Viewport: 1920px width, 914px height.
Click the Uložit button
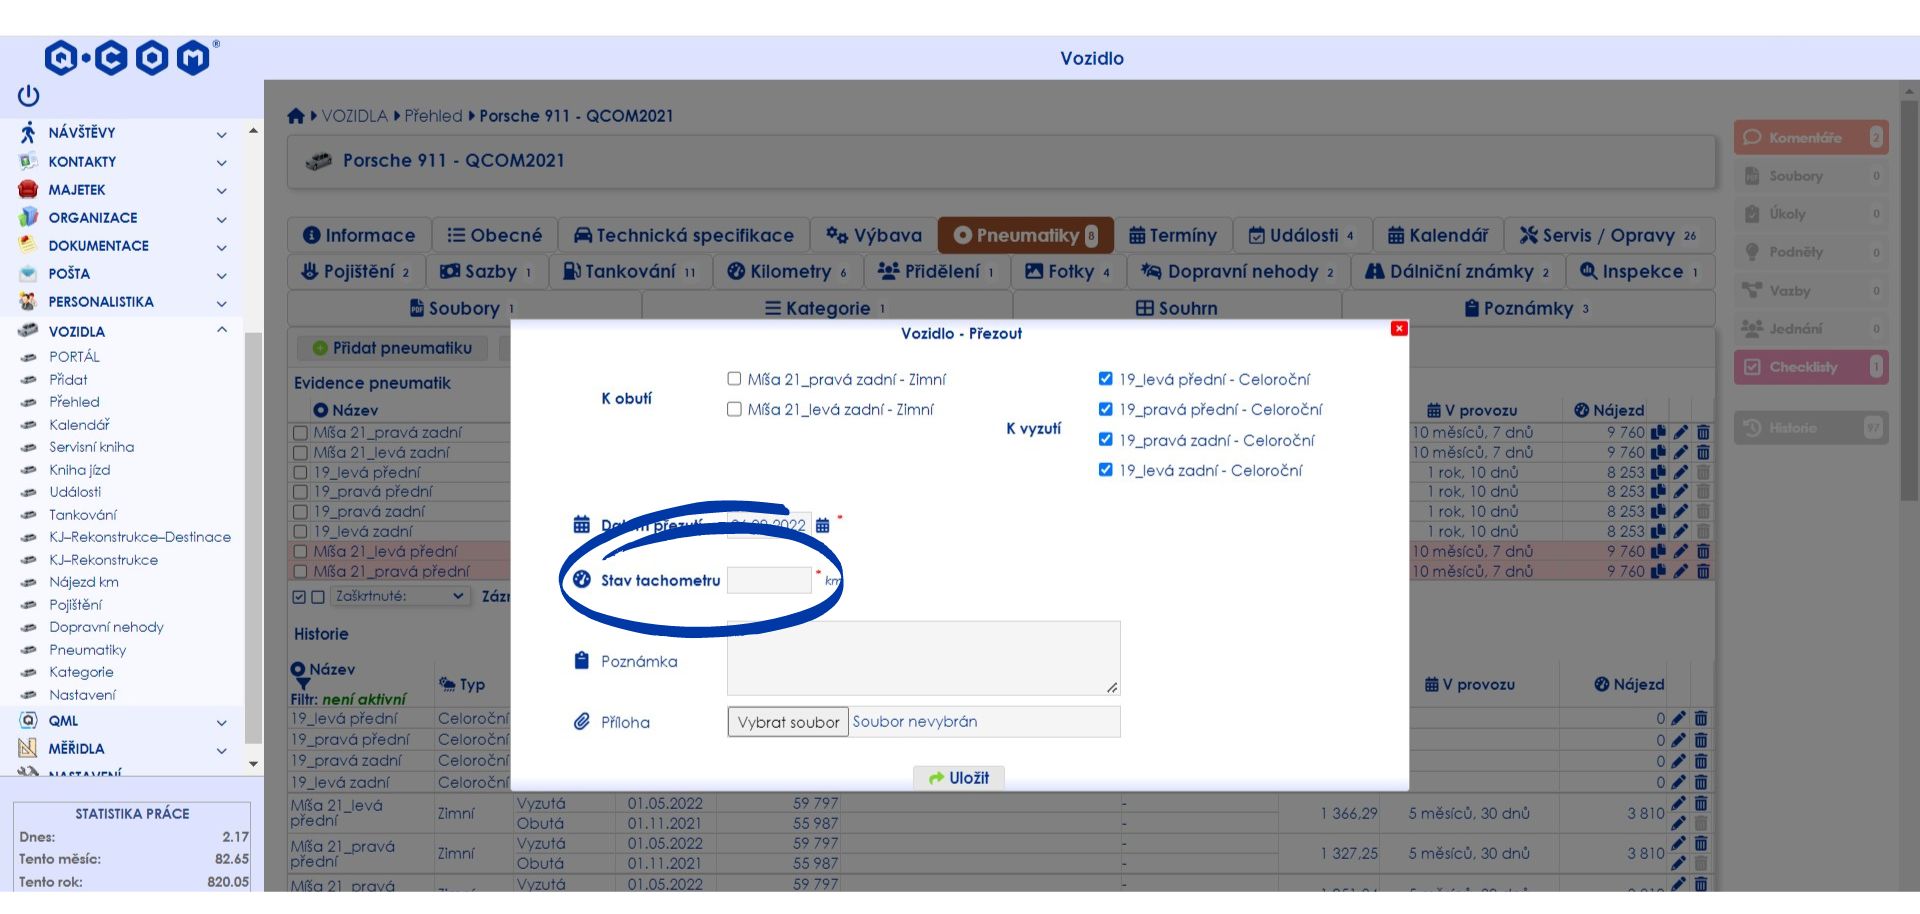tap(959, 778)
